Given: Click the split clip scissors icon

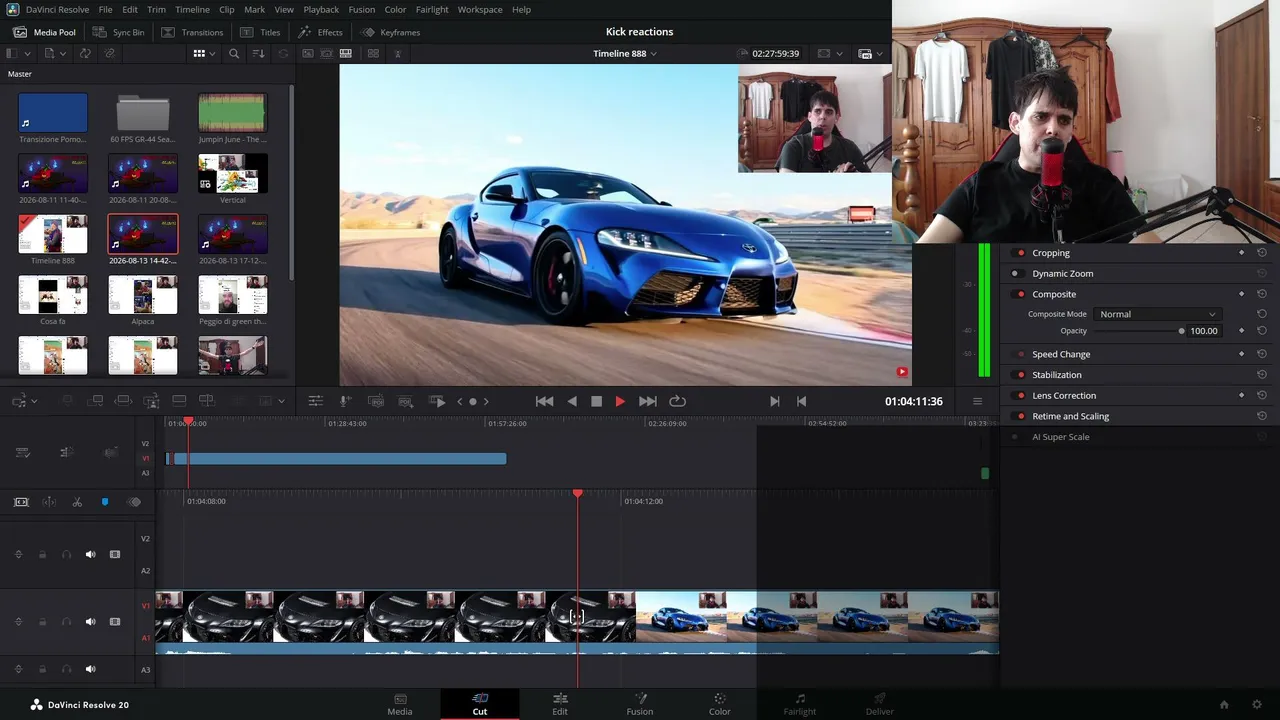Looking at the screenshot, I should pos(77,502).
